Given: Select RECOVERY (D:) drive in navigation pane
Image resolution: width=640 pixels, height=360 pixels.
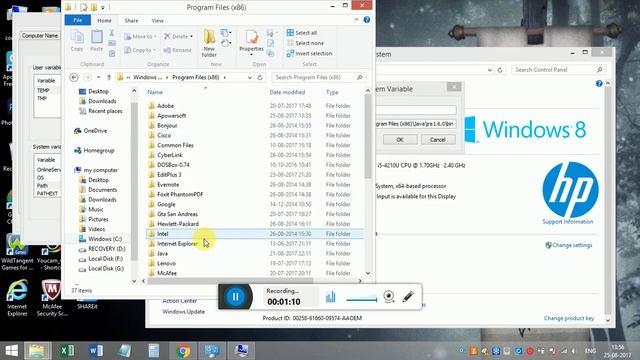Looking at the screenshot, I should [x=102, y=249].
